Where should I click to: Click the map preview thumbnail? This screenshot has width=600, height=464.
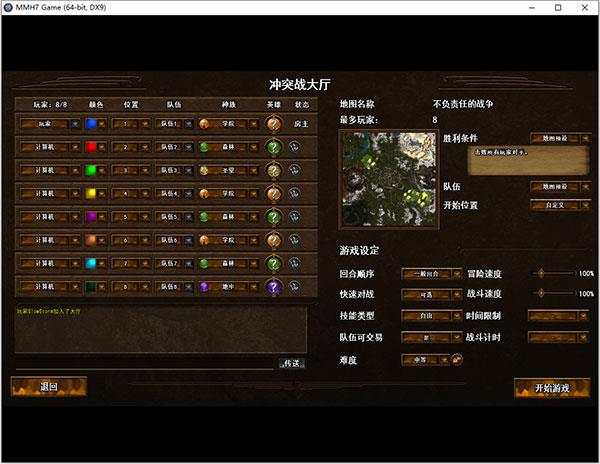pyautogui.click(x=389, y=179)
